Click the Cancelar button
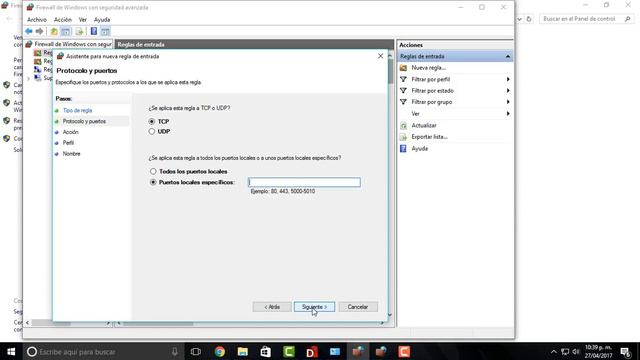Viewport: 640px width, 360px height. [358, 307]
